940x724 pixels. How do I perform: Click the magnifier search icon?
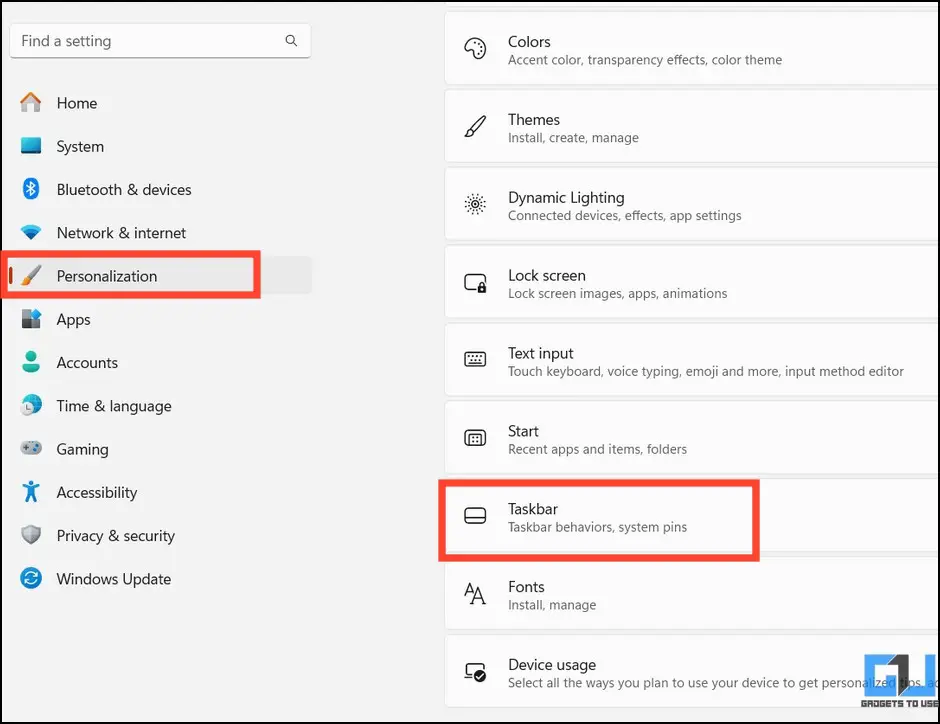pyautogui.click(x=291, y=41)
